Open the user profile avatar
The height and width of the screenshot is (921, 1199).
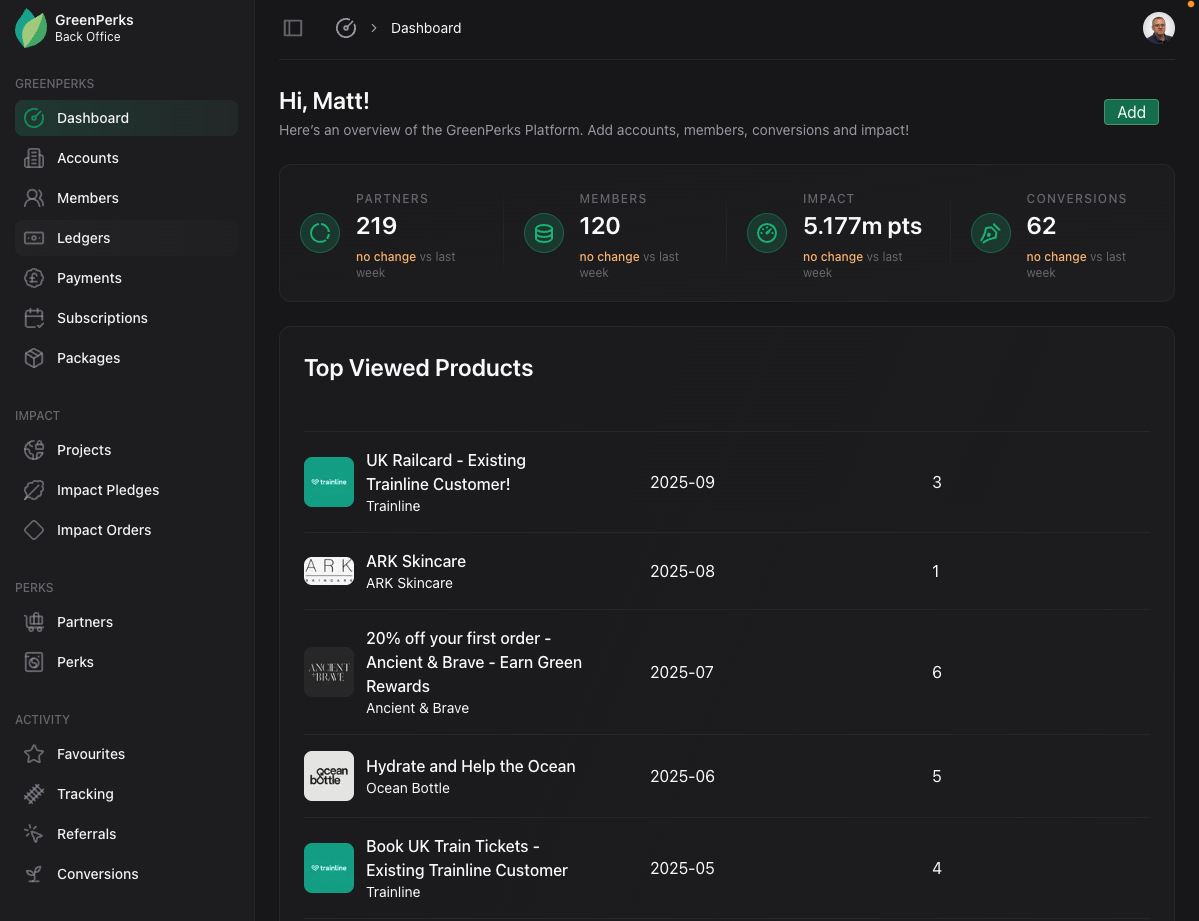[1158, 28]
